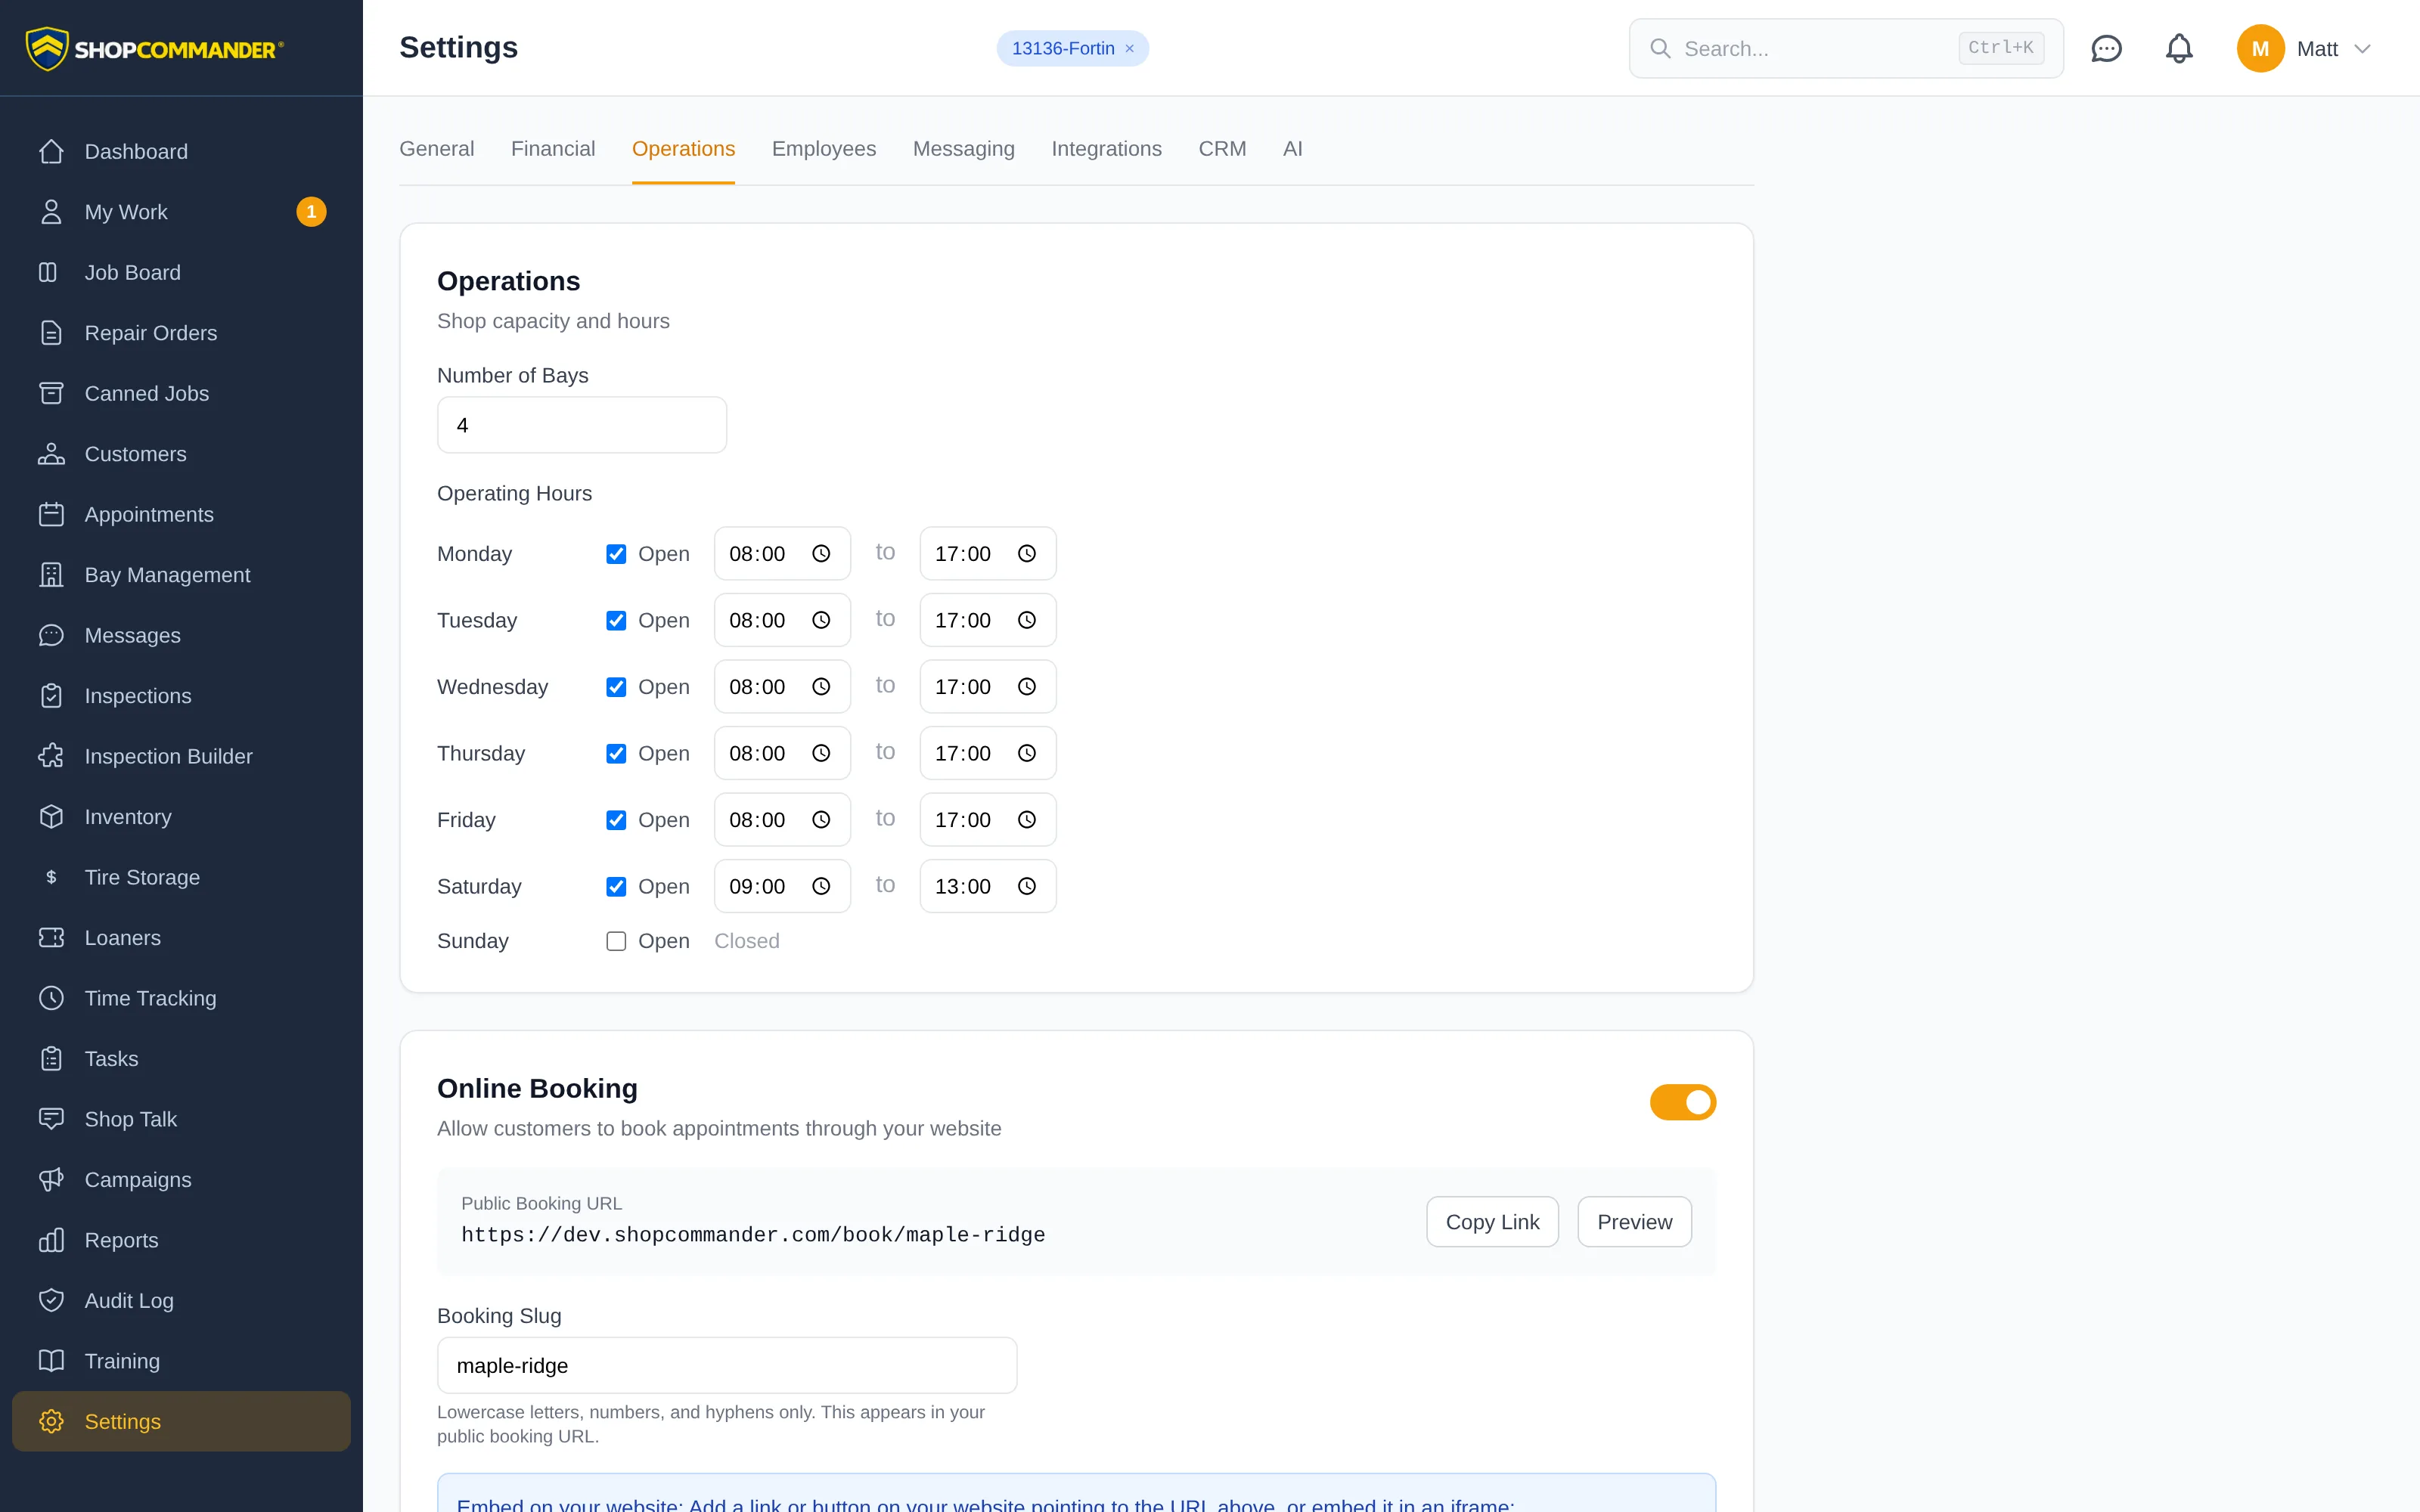This screenshot has height=1512, width=2420.
Task: Open the Friday closing time clock picker
Action: [1027, 820]
